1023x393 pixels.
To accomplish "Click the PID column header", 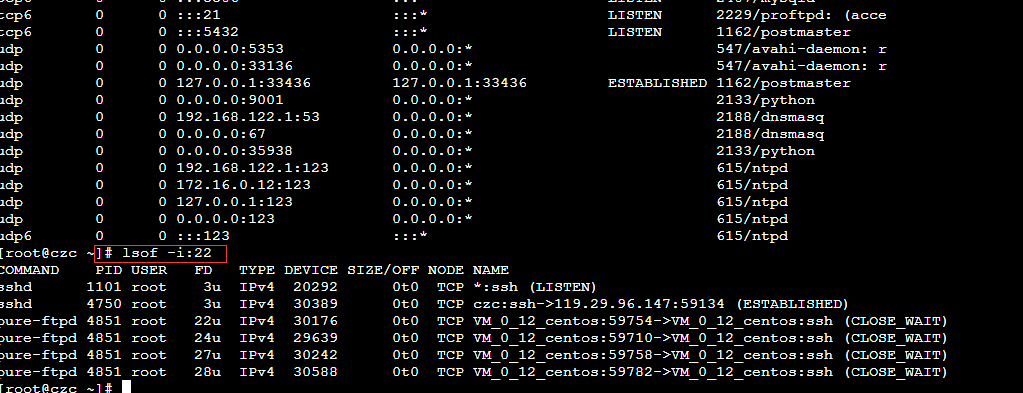I will [108, 270].
